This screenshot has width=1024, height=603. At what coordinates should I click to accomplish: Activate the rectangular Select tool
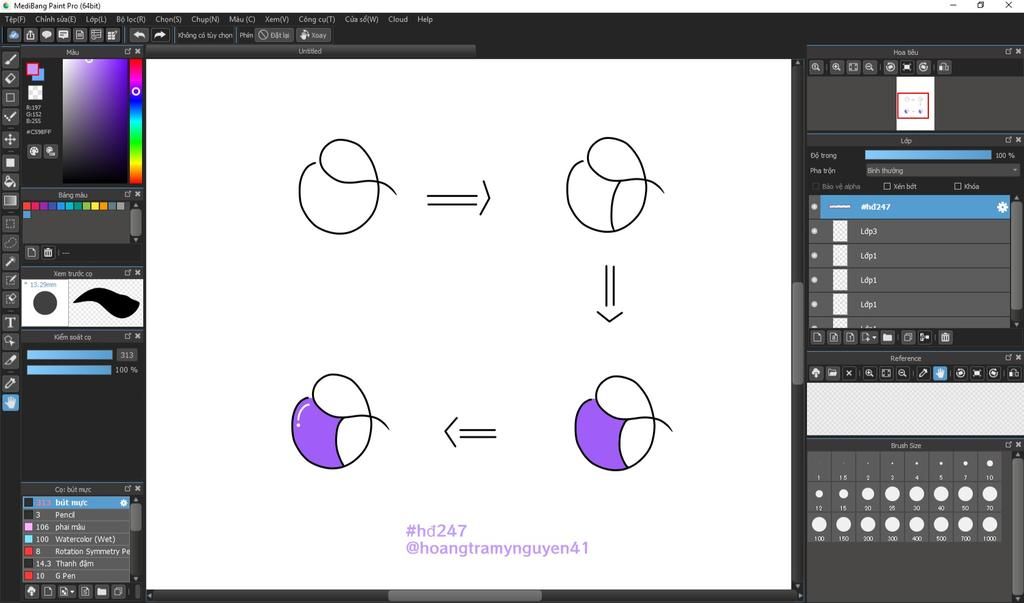10,223
